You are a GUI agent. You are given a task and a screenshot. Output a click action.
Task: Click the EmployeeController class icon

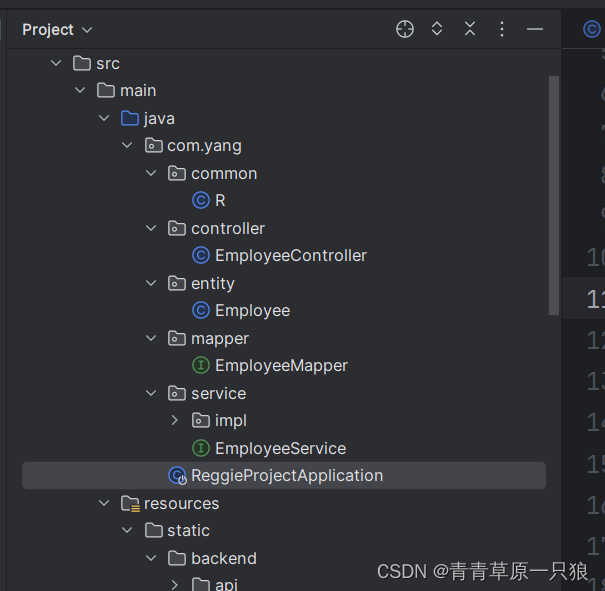201,255
